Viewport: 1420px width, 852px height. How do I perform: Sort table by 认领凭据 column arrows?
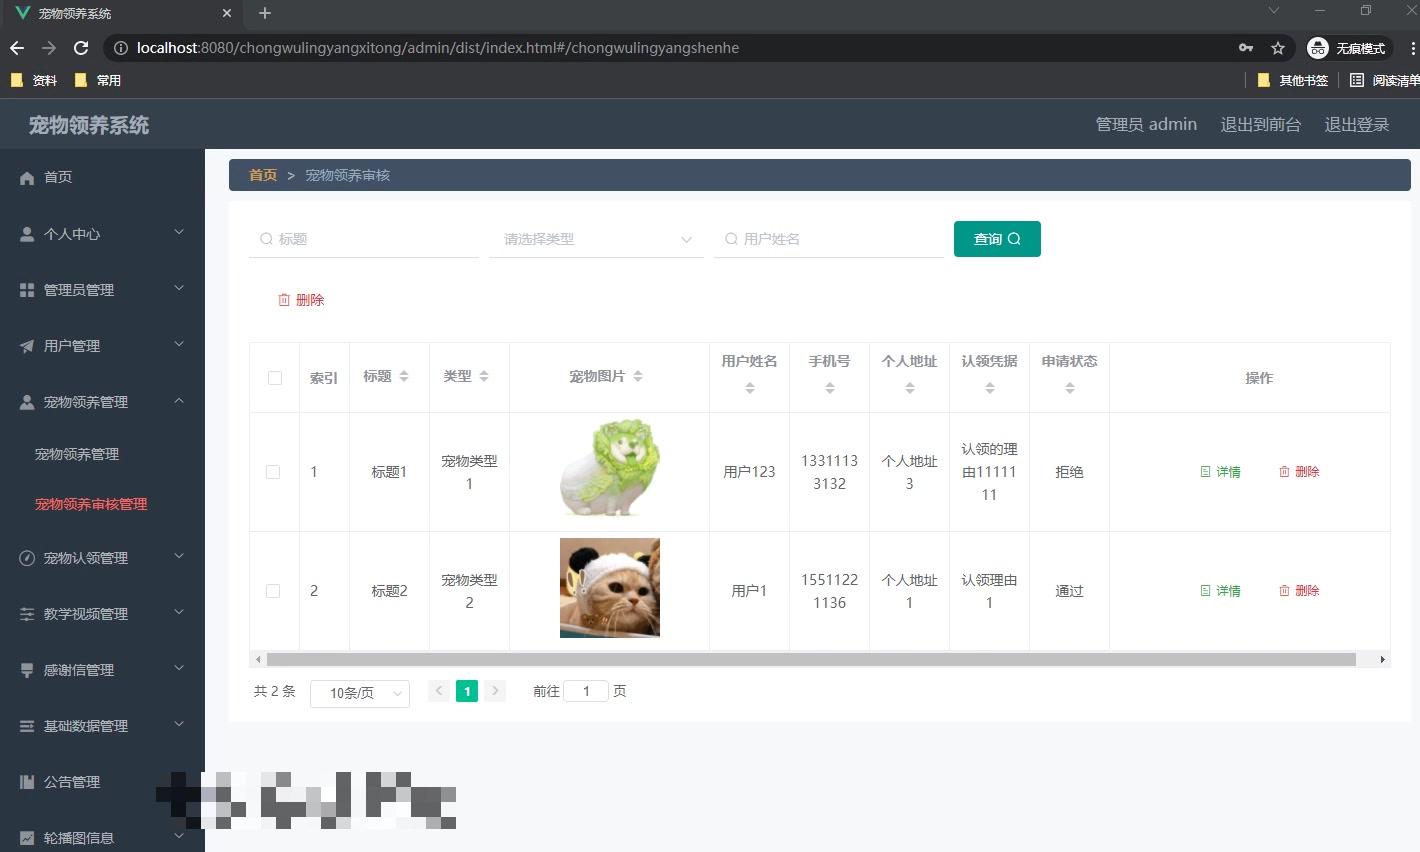click(990, 388)
